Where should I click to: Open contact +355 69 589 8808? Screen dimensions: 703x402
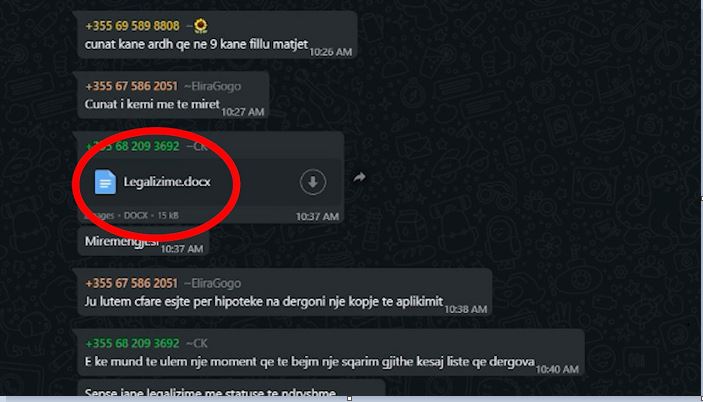tap(132, 26)
